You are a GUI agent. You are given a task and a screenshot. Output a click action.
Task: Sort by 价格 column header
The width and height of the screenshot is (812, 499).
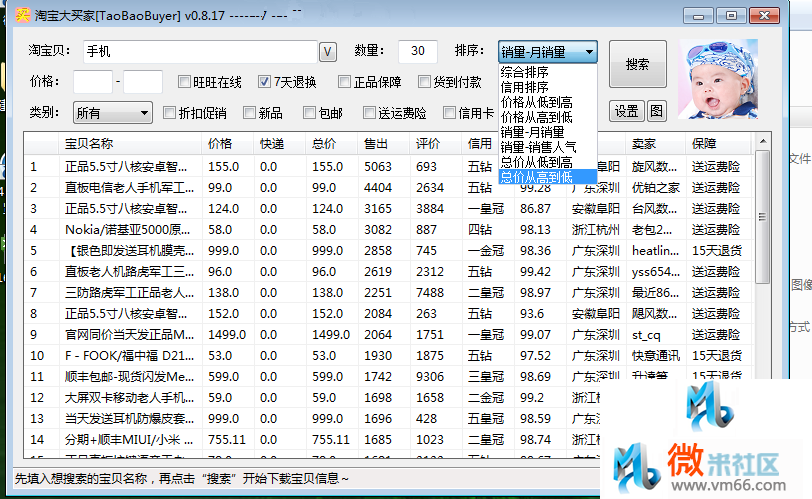click(228, 143)
